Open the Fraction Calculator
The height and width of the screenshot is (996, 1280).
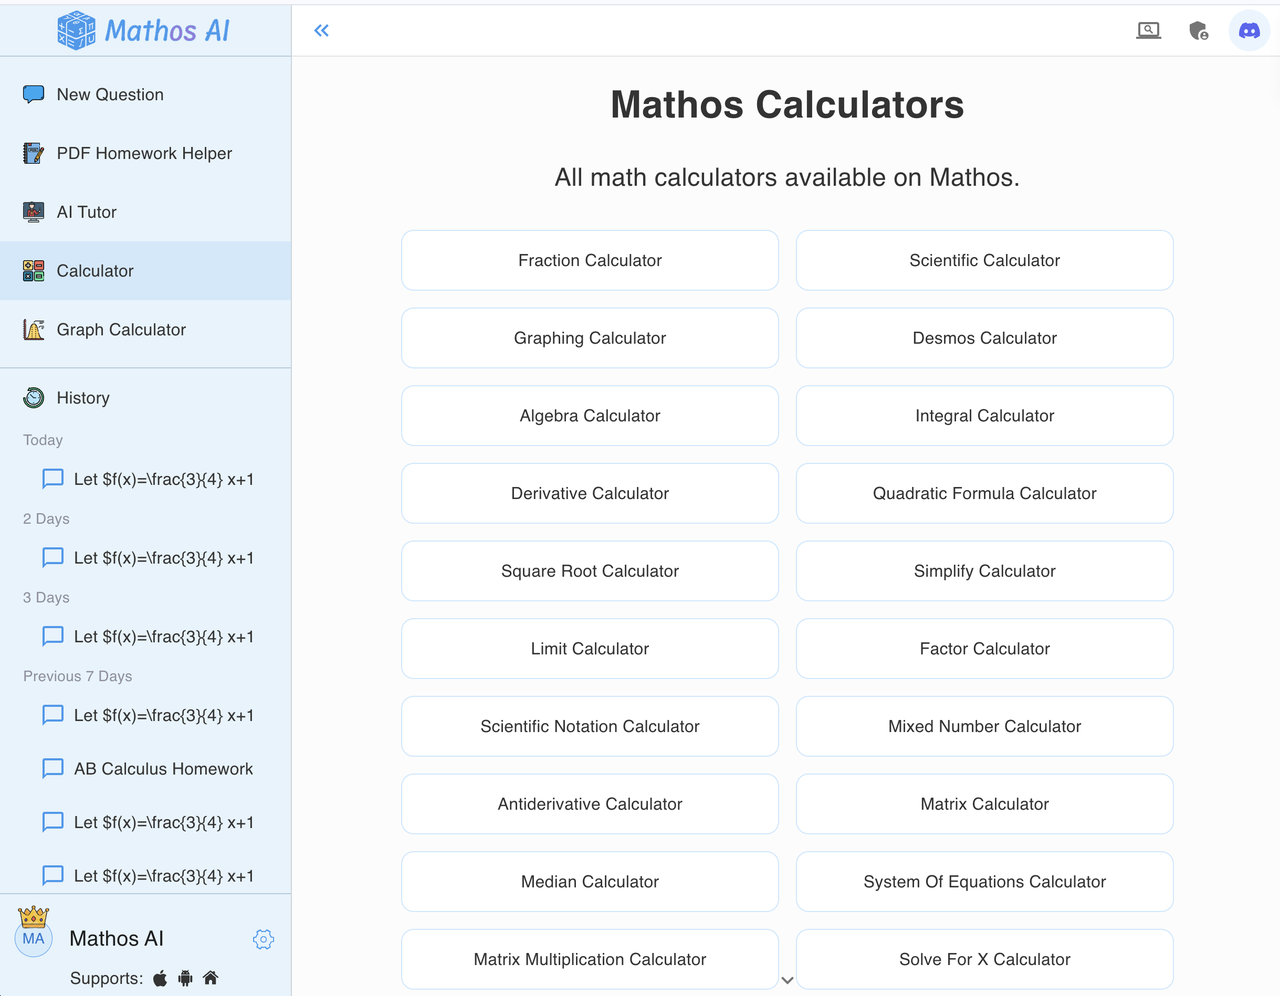point(589,260)
